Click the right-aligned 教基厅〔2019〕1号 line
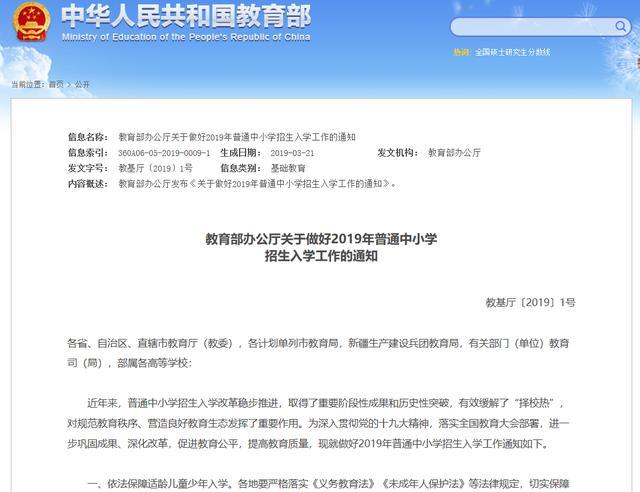 530,303
